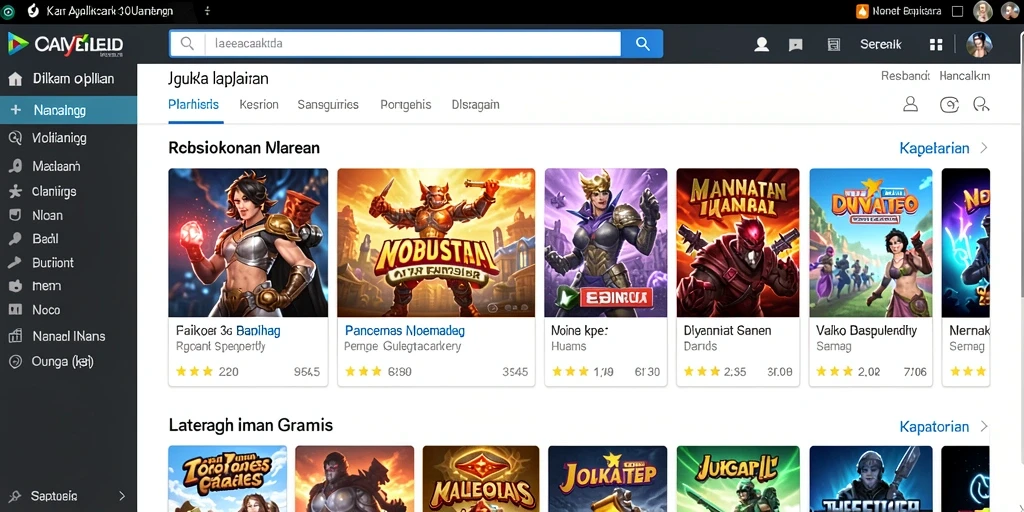Open the Dlsragain tab

[x=475, y=104]
